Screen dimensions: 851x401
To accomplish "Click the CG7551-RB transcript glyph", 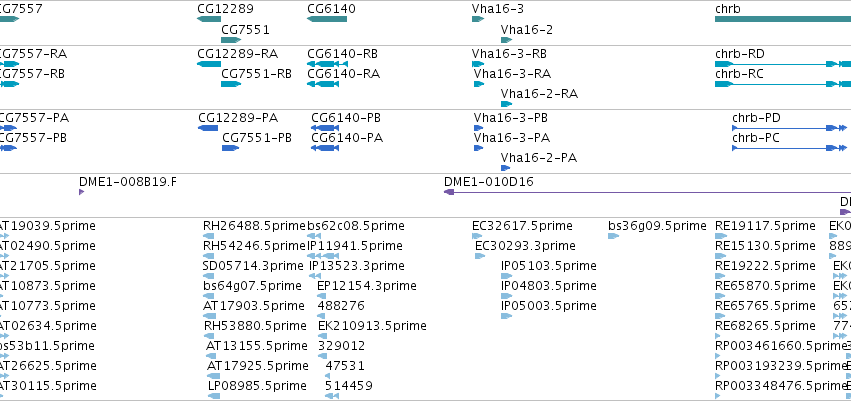I will (x=231, y=84).
